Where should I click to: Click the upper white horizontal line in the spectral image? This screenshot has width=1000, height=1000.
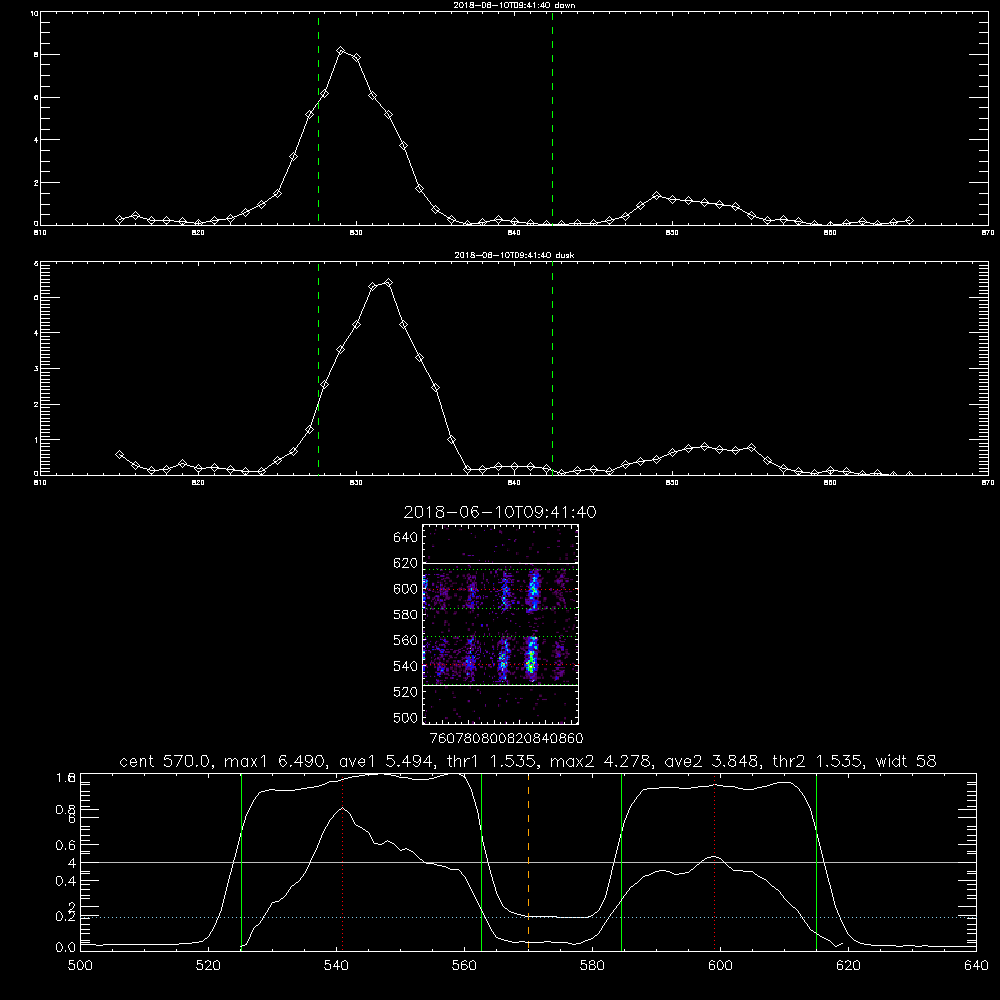coord(501,564)
